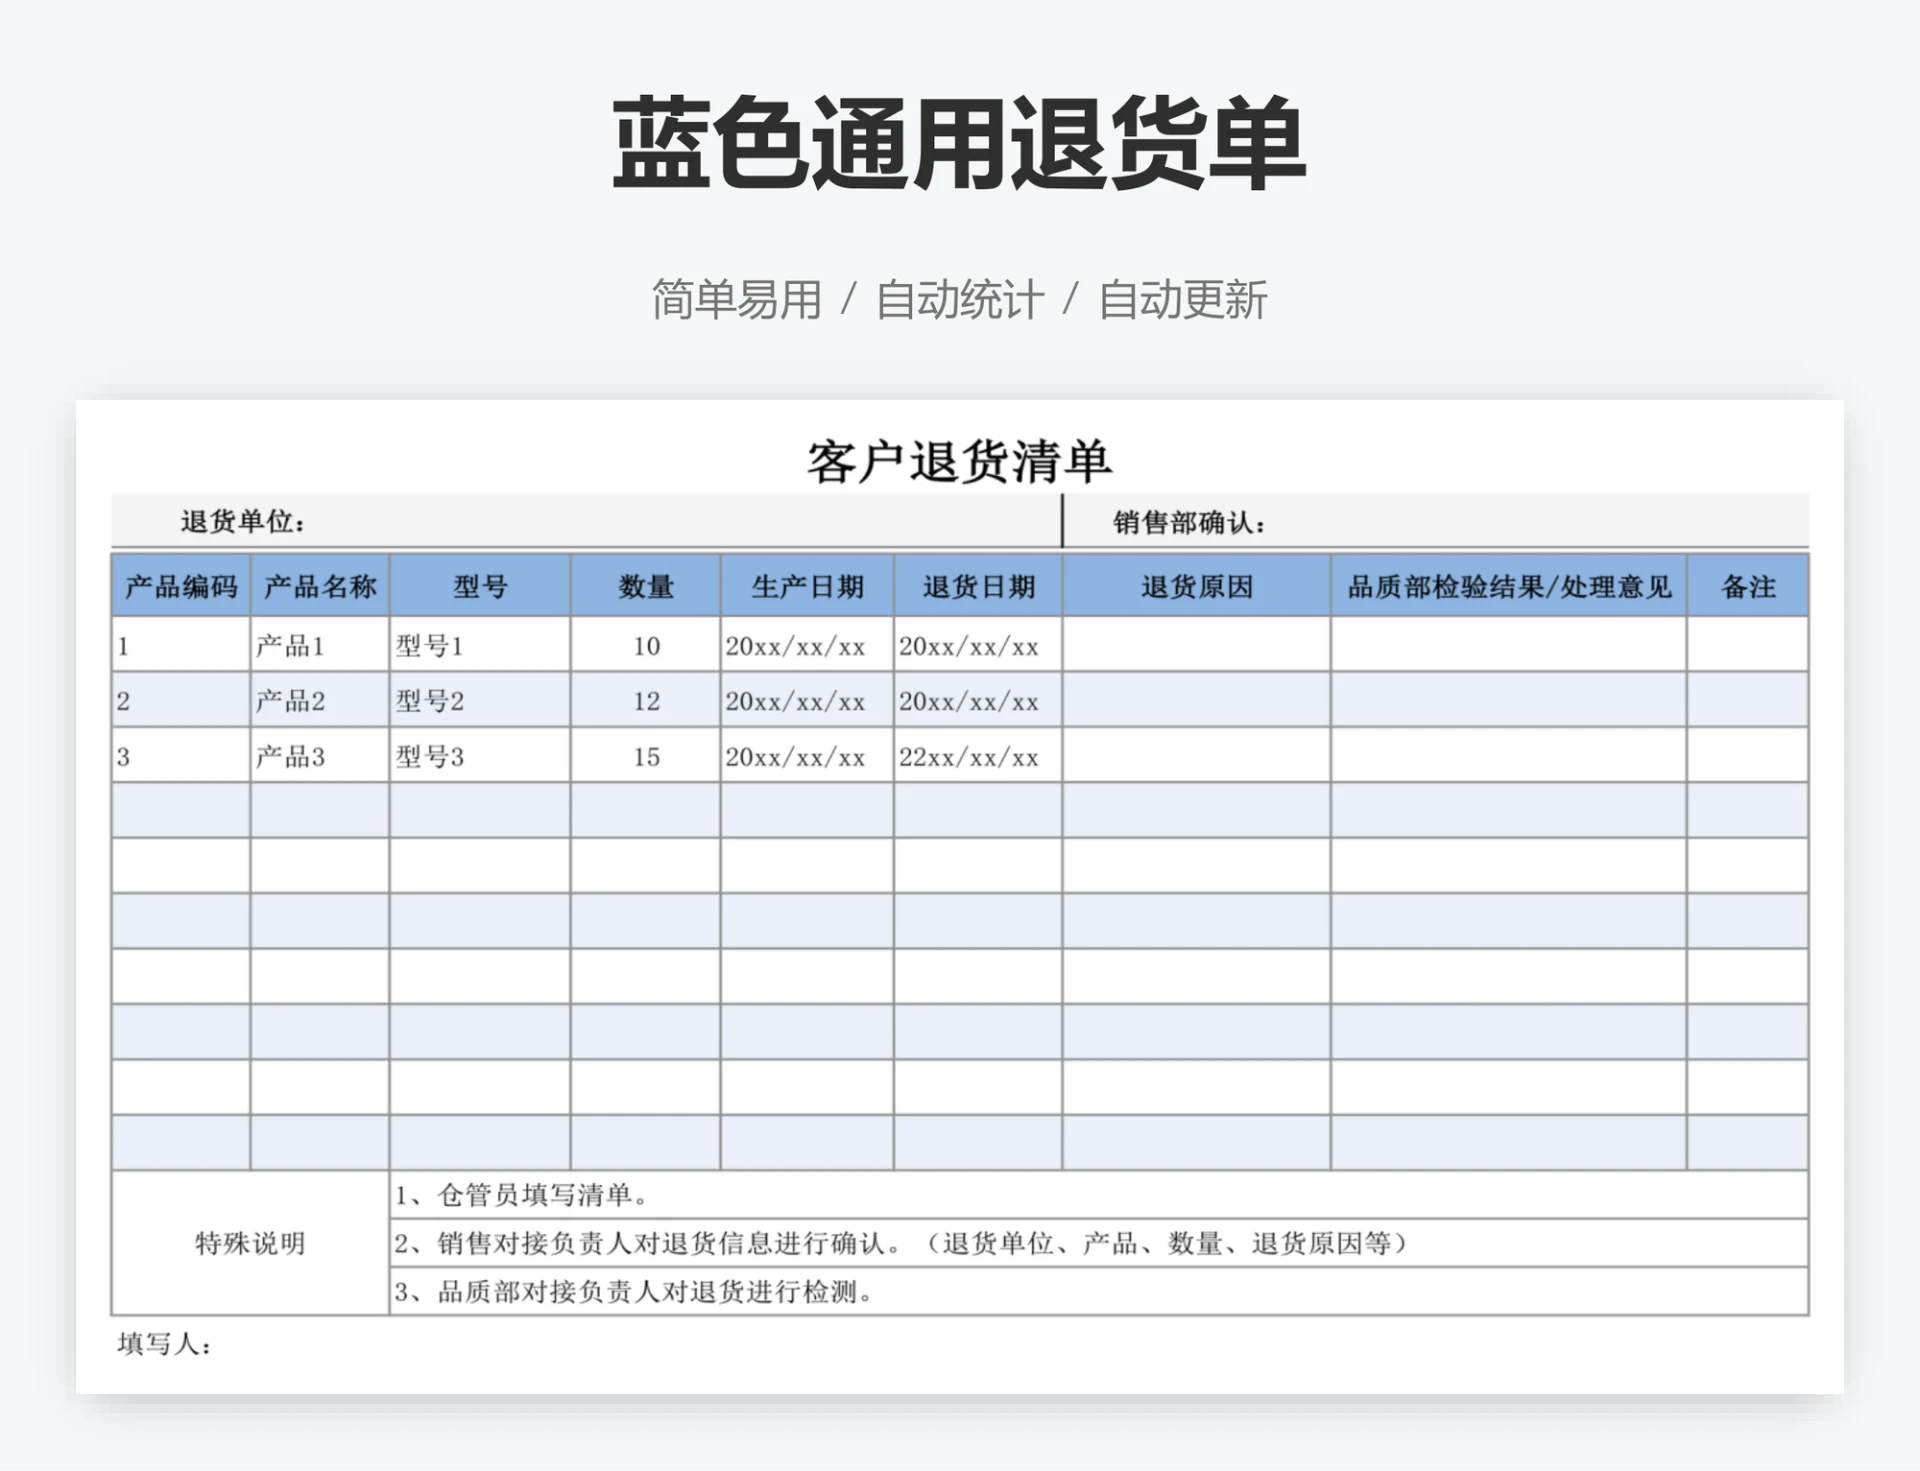This screenshot has width=1920, height=1471.
Task: Click the 填写人 field
Action: coord(165,1344)
